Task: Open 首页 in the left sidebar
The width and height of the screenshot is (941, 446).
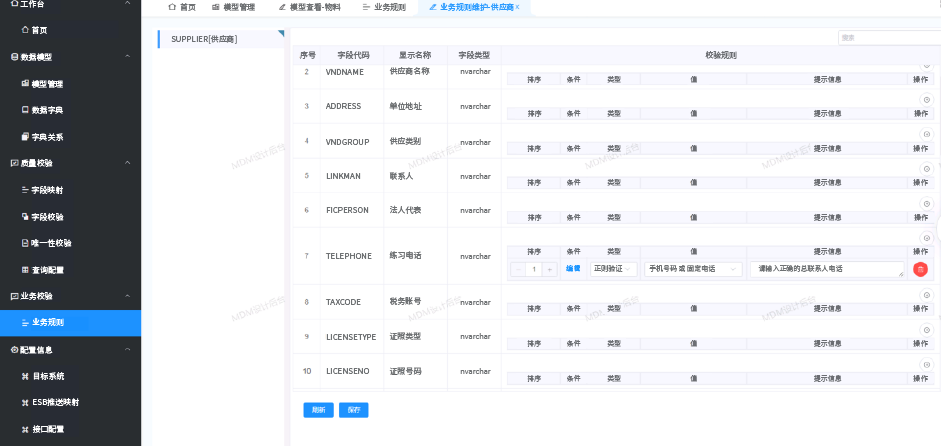Action: click(x=39, y=30)
